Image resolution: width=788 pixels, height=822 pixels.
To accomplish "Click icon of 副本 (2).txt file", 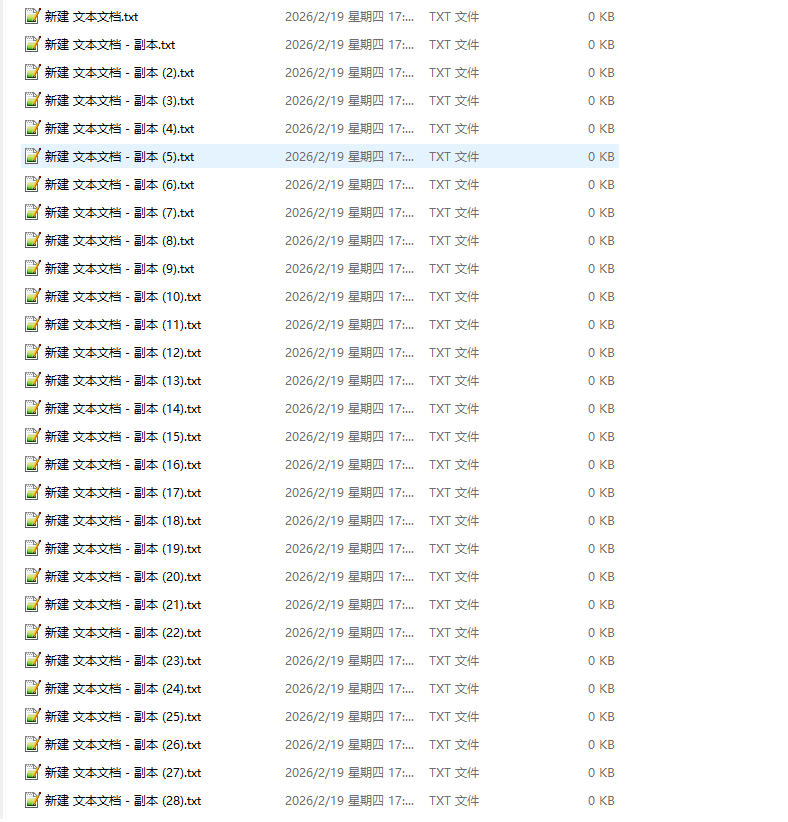I will pyautogui.click(x=33, y=72).
